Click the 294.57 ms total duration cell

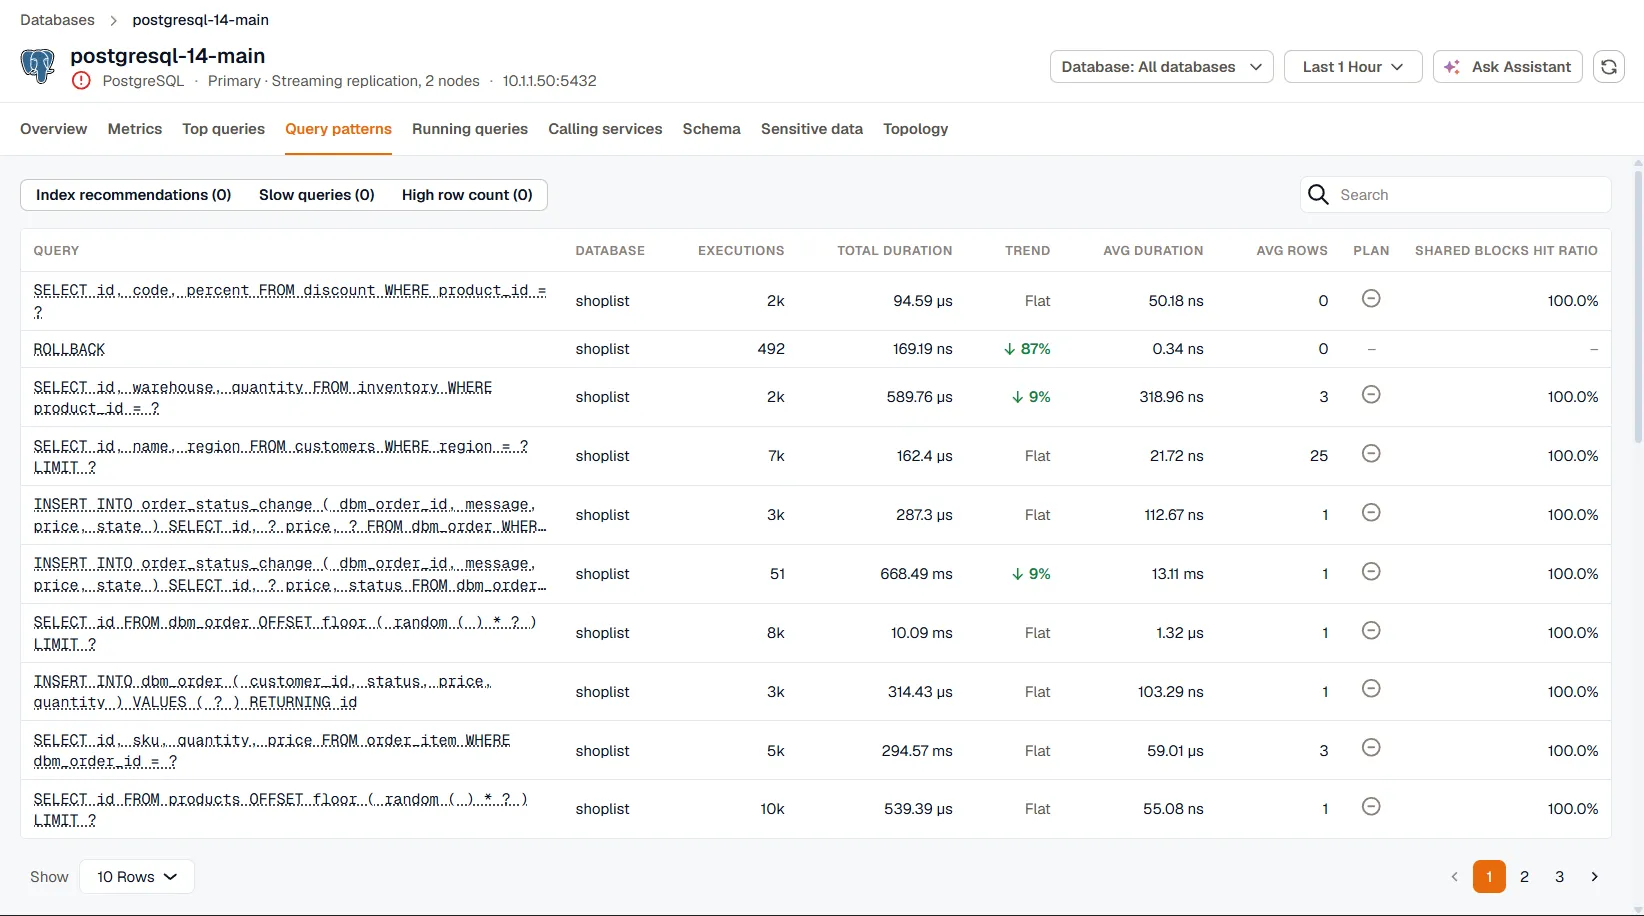[x=917, y=751]
